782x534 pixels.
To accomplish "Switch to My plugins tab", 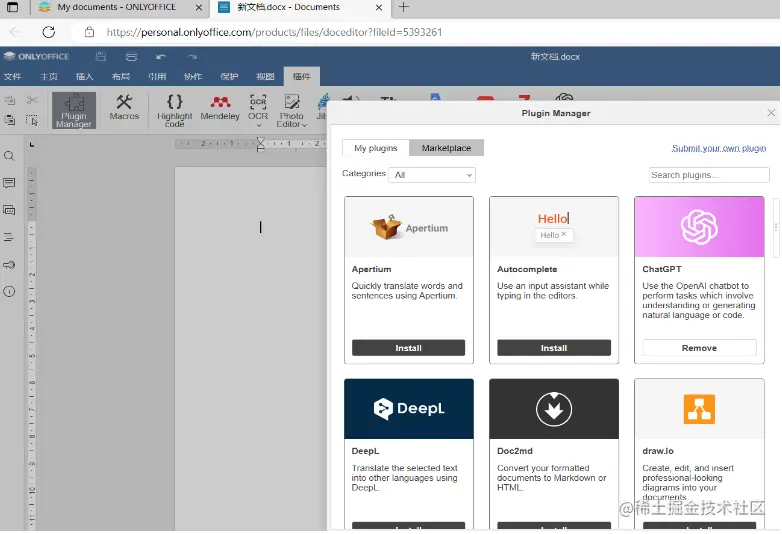I will [x=376, y=148].
